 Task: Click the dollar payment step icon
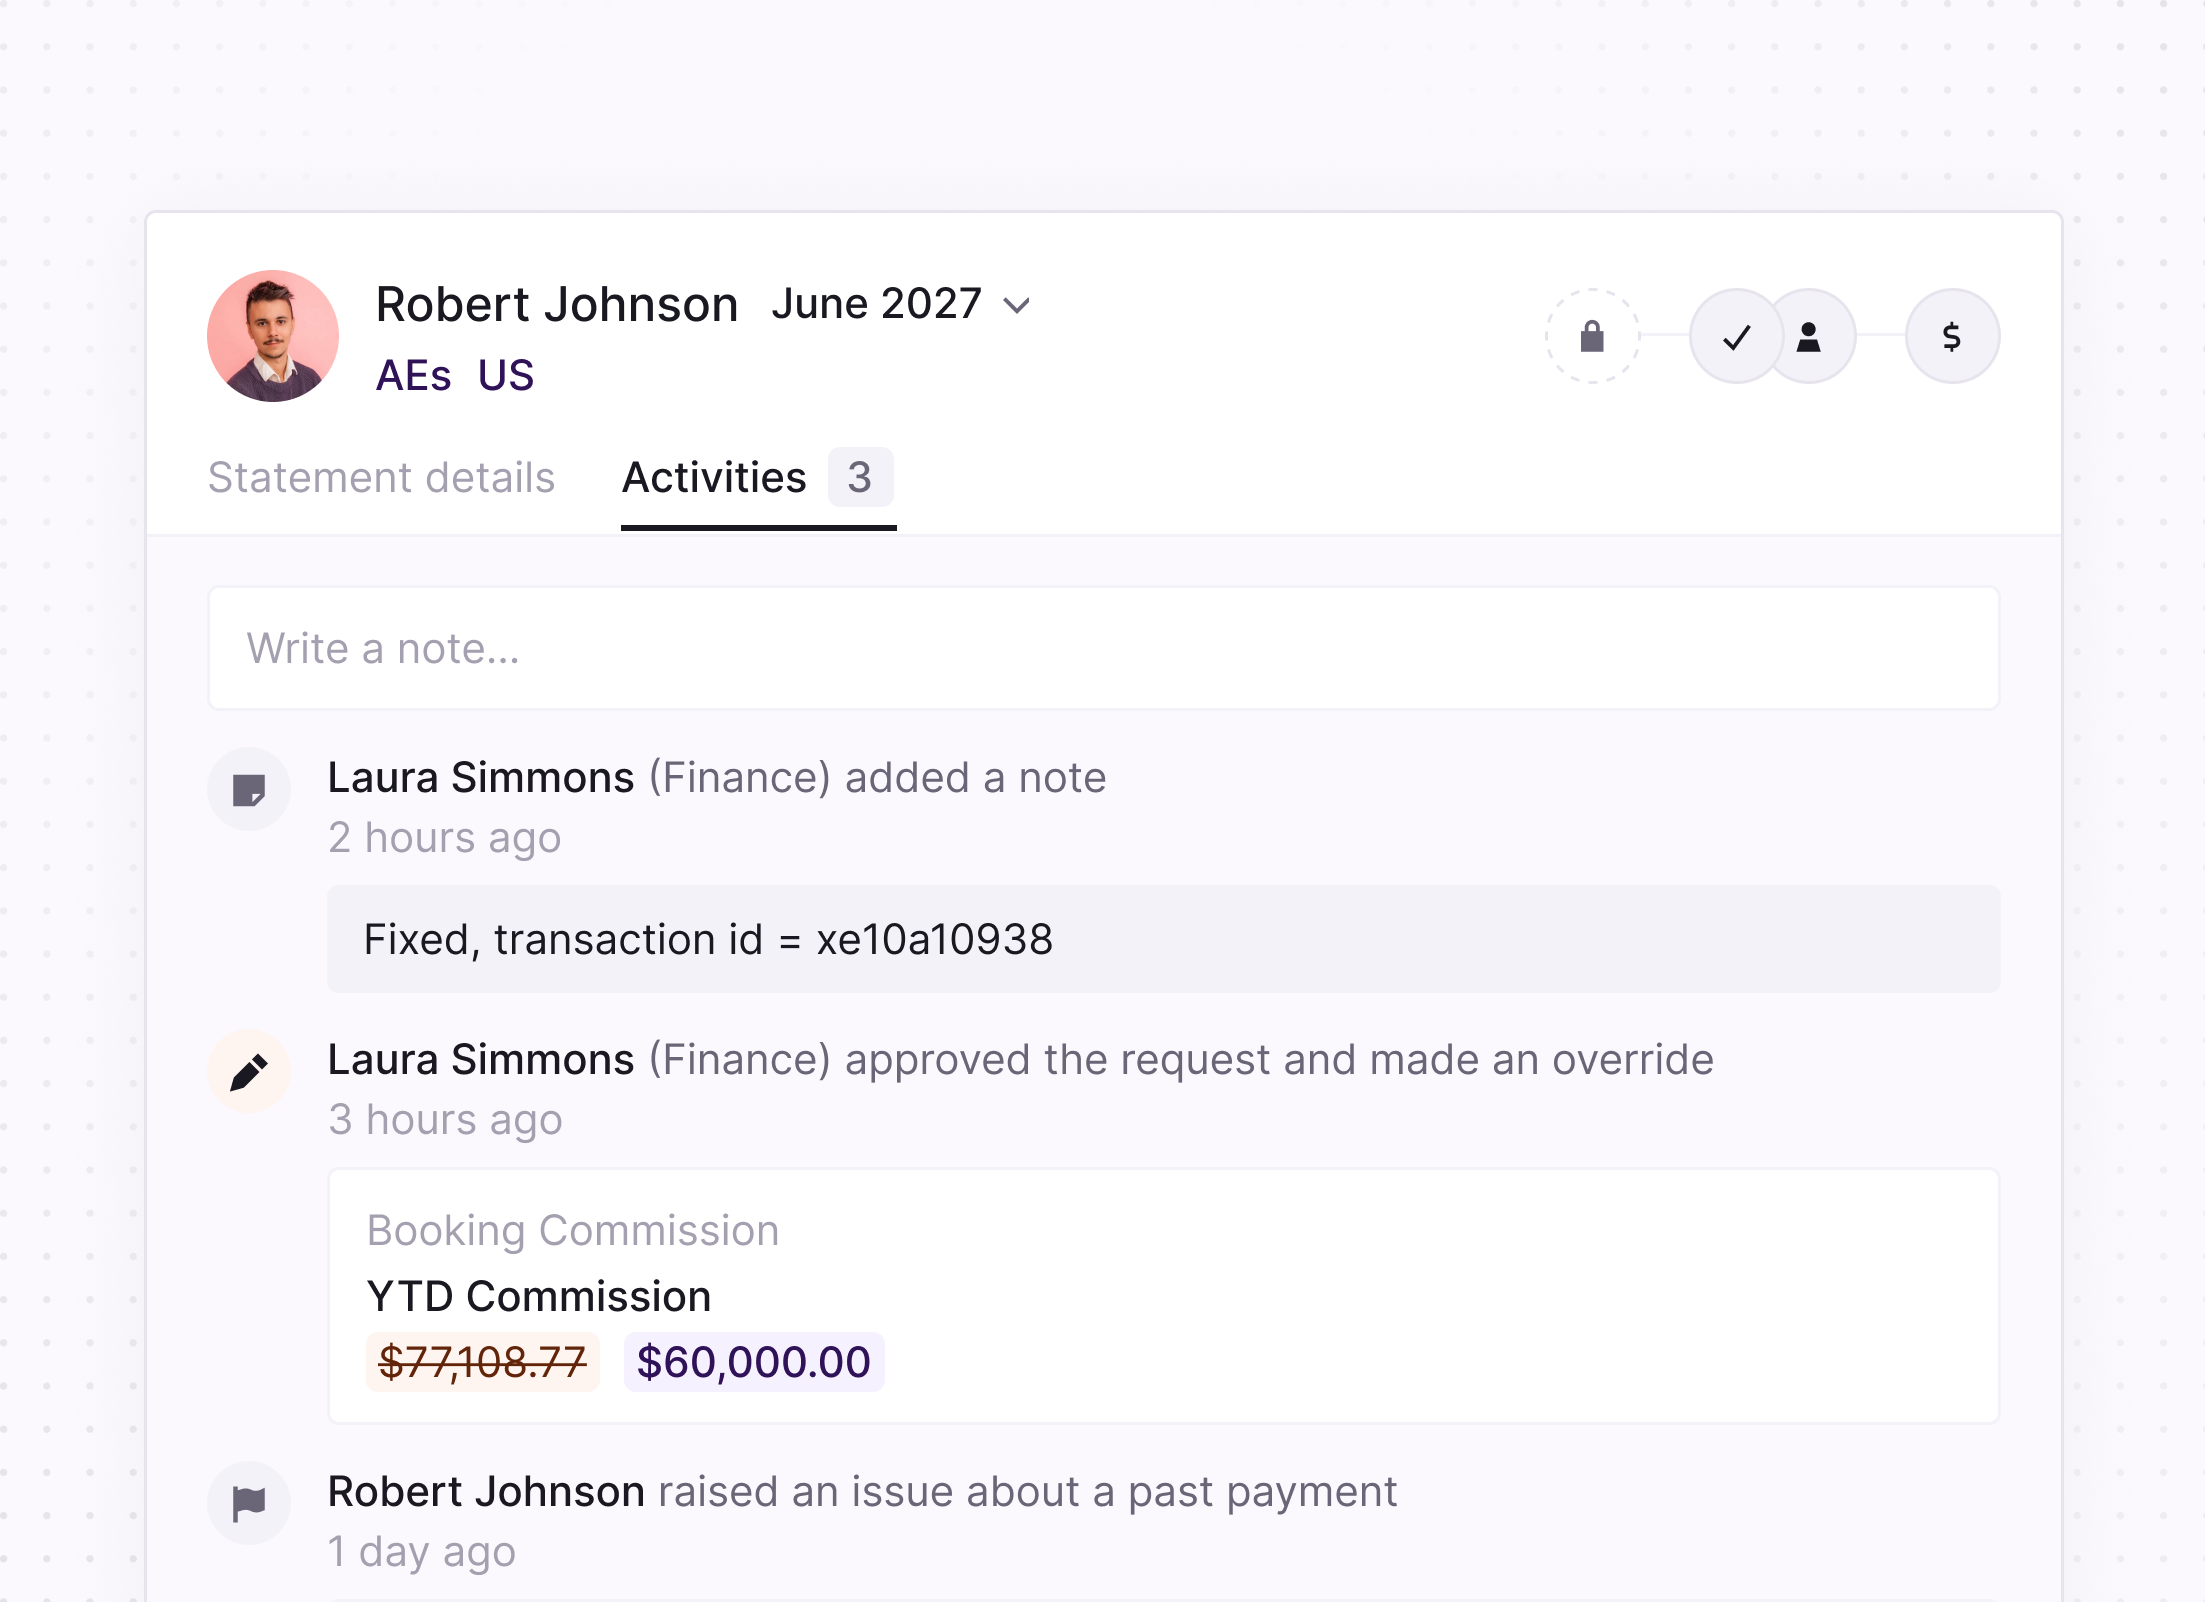tap(1952, 336)
